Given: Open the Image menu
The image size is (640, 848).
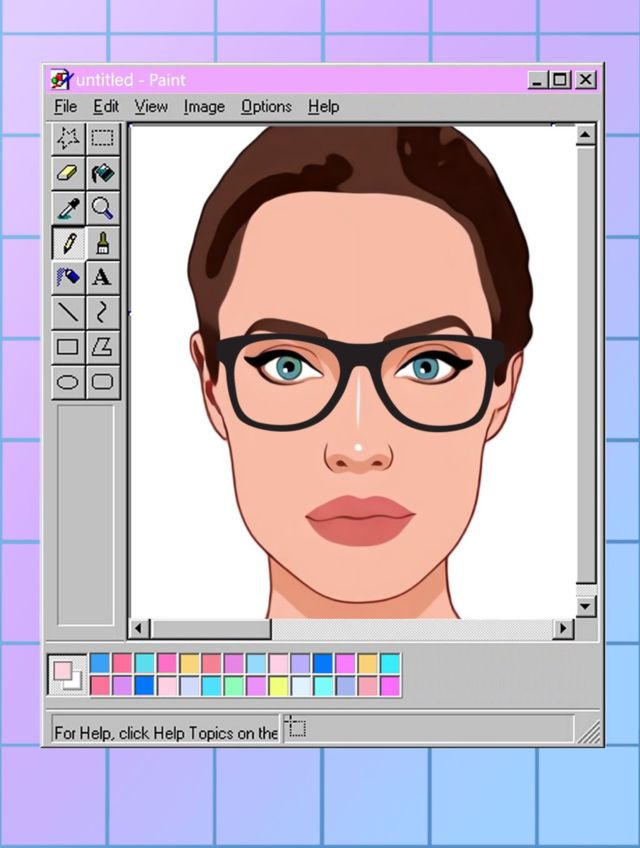Looking at the screenshot, I should pyautogui.click(x=204, y=106).
